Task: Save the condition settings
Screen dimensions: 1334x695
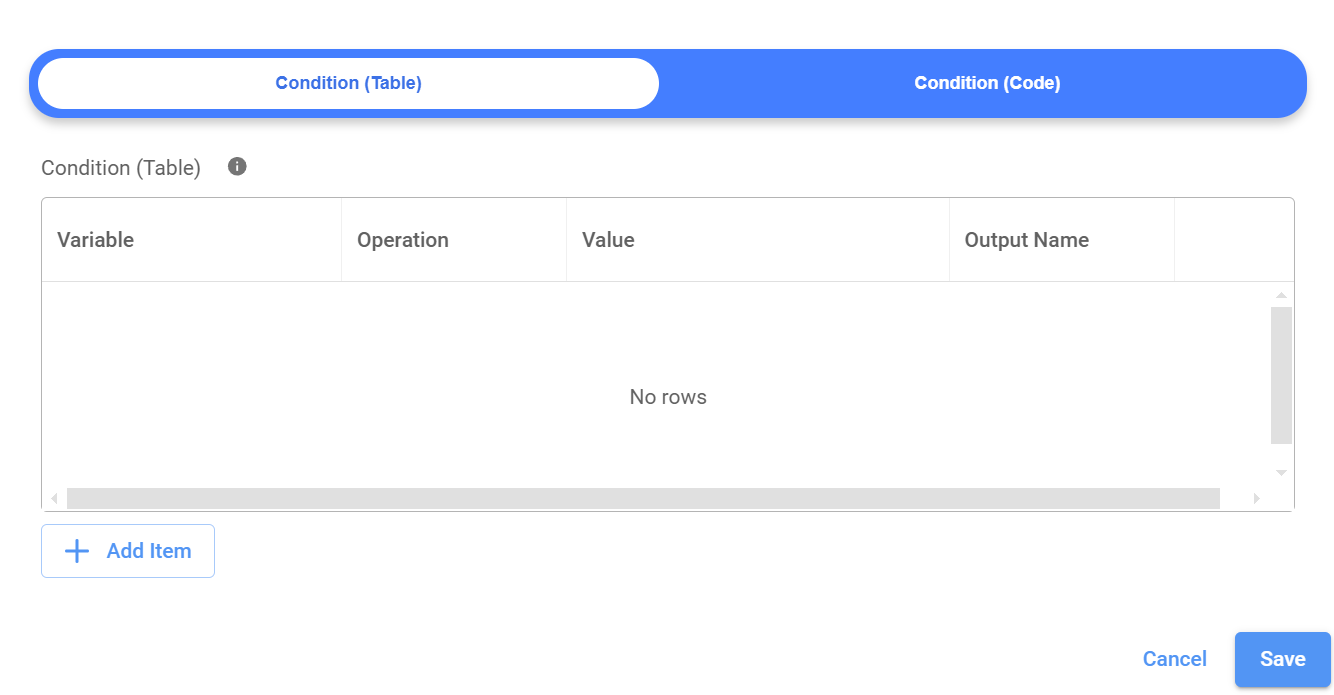Action: coord(1282,659)
